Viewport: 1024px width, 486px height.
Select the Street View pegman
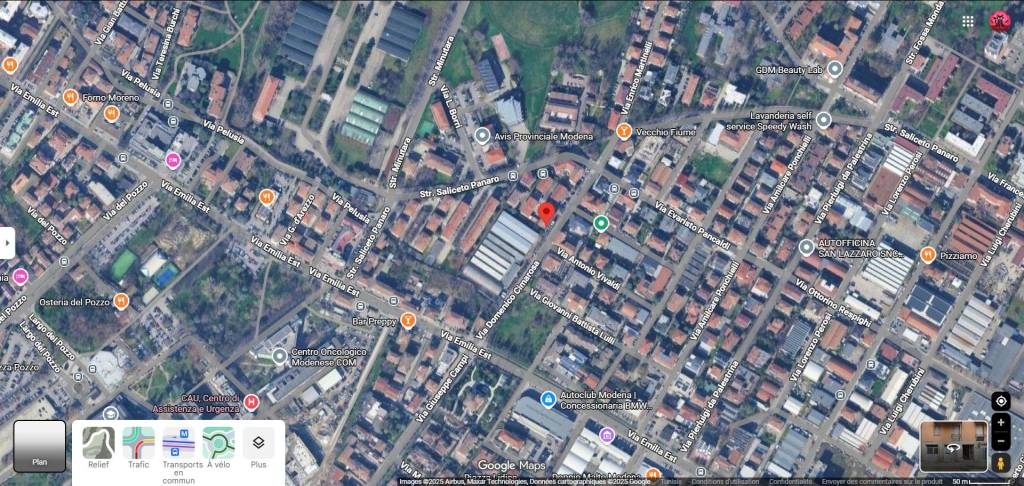point(1001,463)
